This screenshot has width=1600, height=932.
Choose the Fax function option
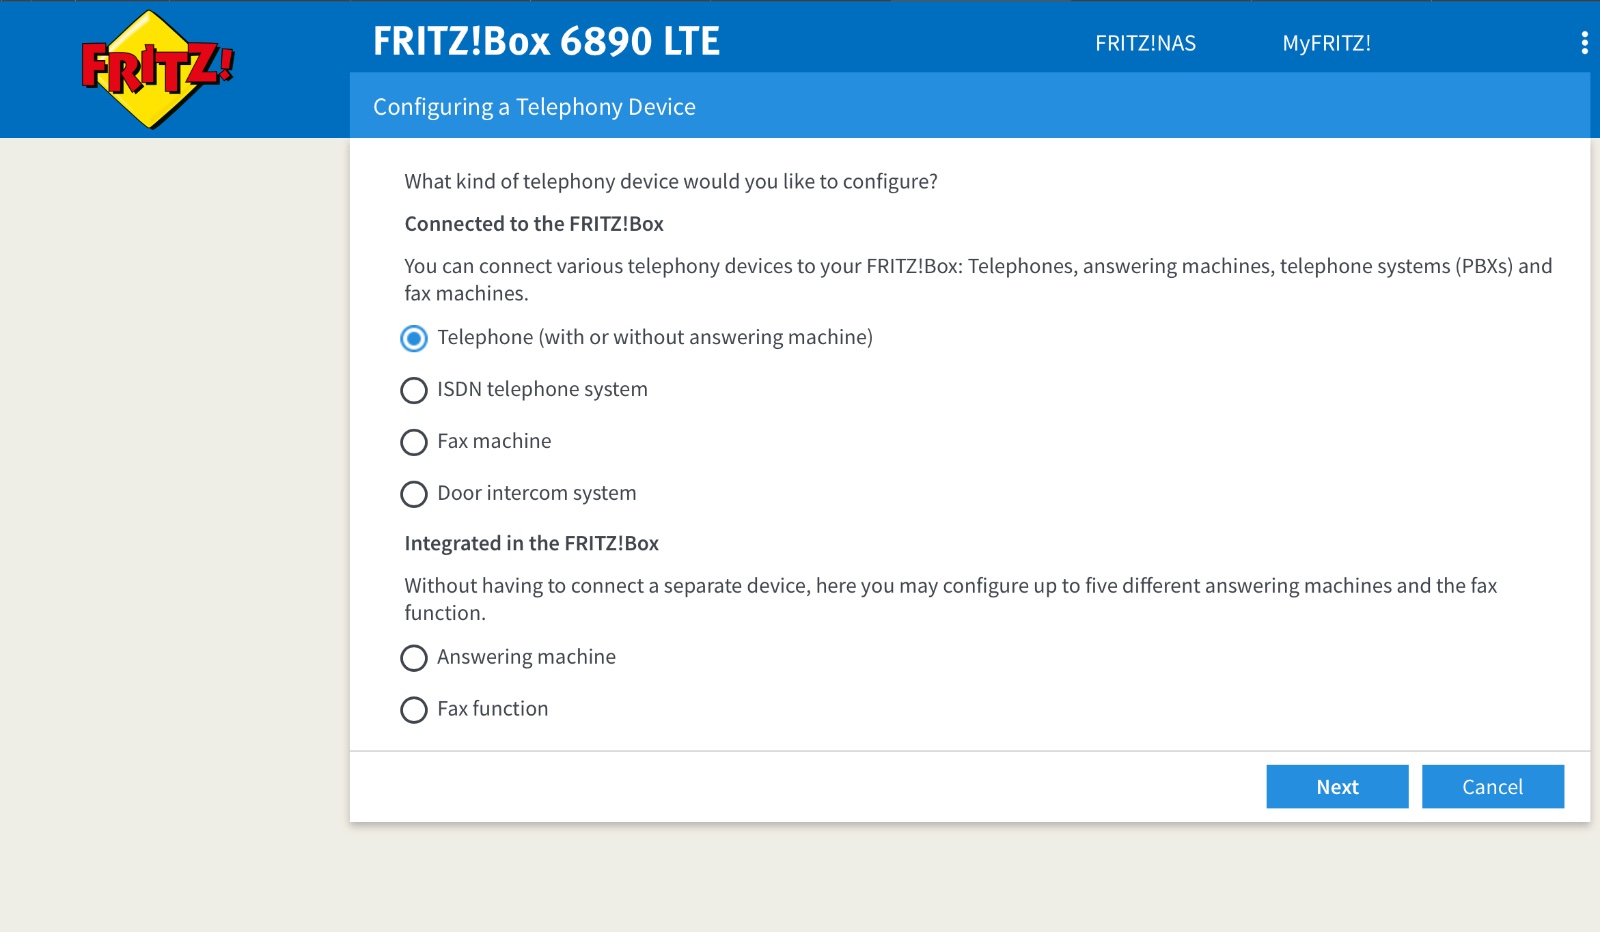tap(414, 711)
